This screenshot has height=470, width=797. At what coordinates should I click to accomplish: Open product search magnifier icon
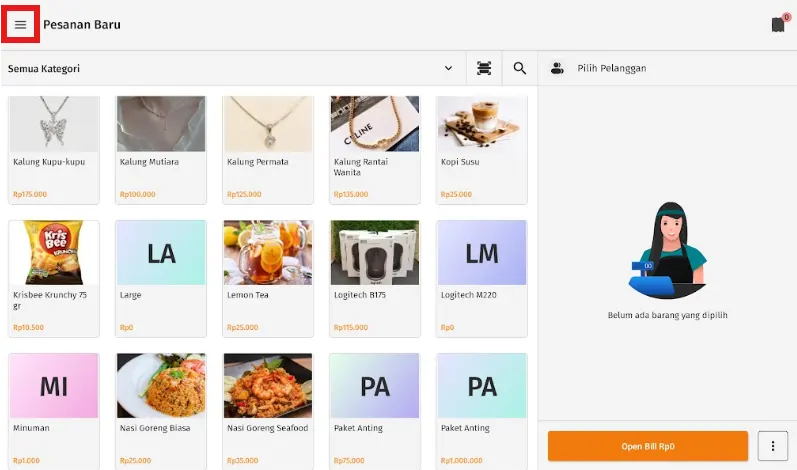[x=520, y=68]
